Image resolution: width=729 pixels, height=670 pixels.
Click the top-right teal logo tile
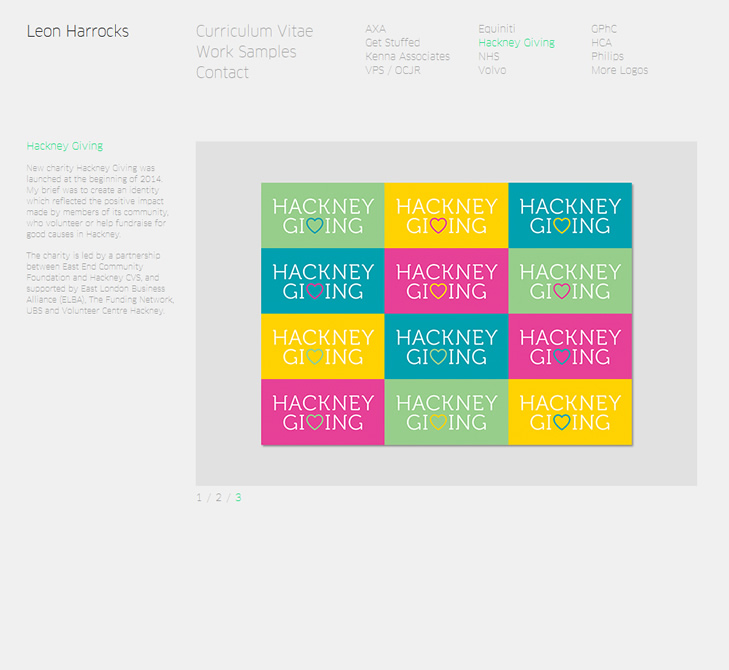pos(570,215)
